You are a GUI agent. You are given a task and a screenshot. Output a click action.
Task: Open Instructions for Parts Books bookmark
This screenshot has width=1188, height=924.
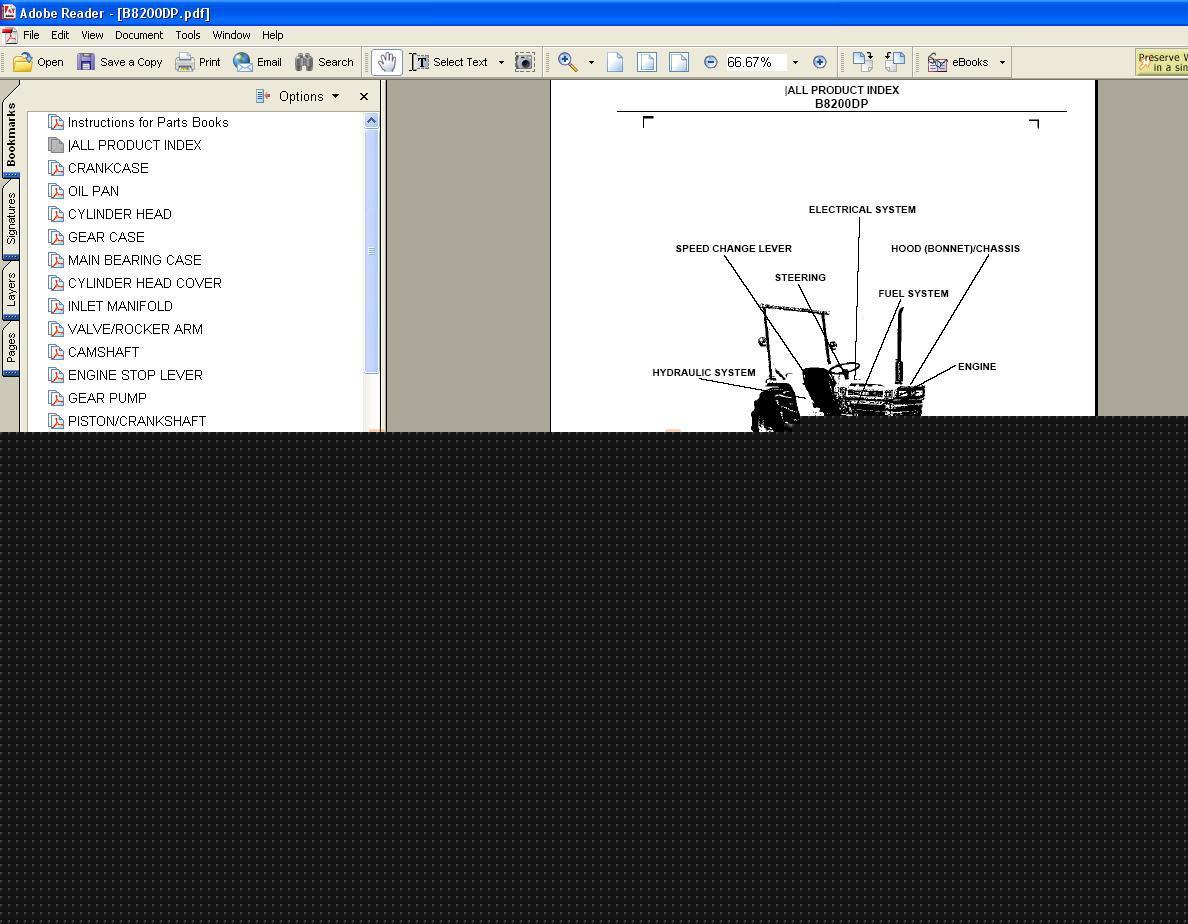pyautogui.click(x=148, y=122)
